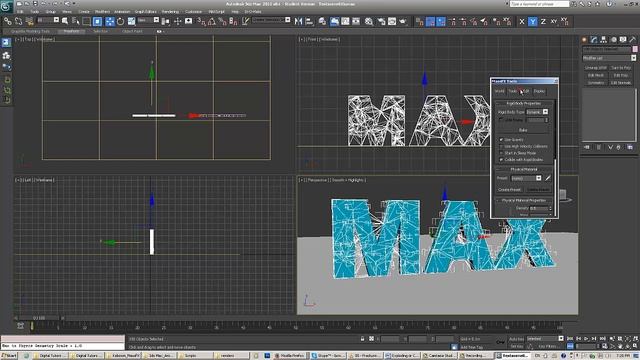Toggle Use Gravity checkbox
This screenshot has height=360, width=640.
tap(501, 140)
